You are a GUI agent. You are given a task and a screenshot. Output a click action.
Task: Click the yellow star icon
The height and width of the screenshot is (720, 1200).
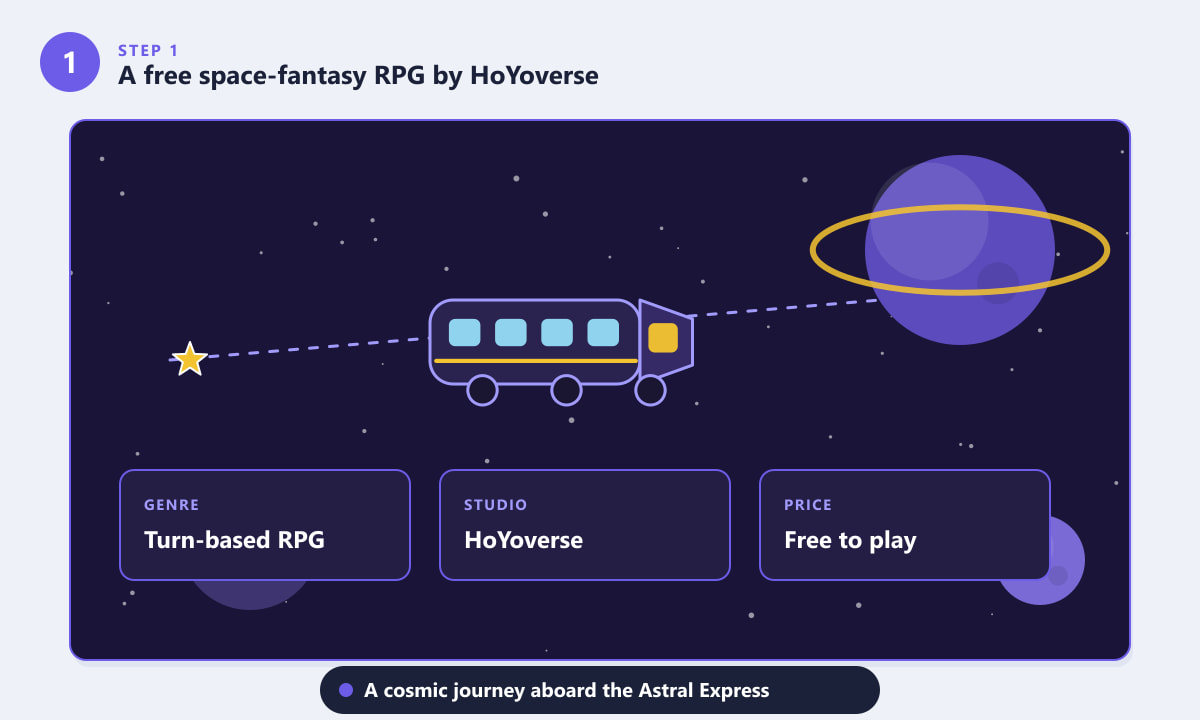pos(189,359)
